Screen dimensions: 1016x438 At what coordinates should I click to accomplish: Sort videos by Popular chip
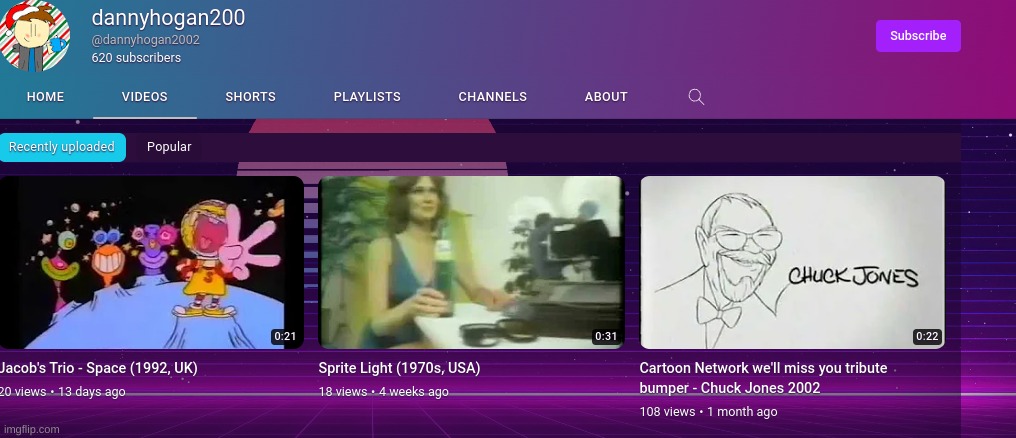click(x=169, y=147)
